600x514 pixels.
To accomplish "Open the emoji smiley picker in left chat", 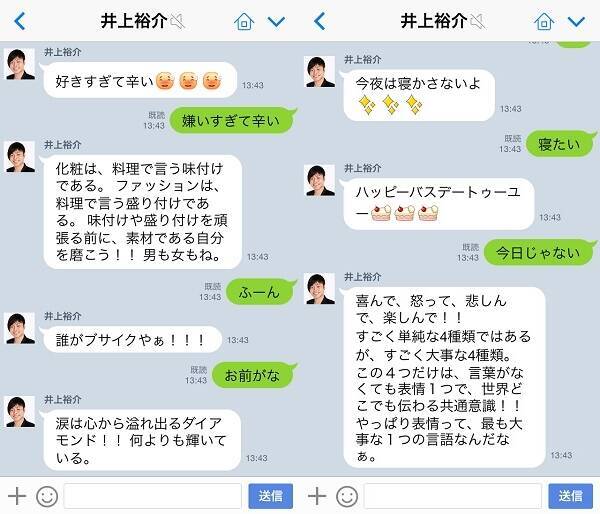I will pos(47,496).
